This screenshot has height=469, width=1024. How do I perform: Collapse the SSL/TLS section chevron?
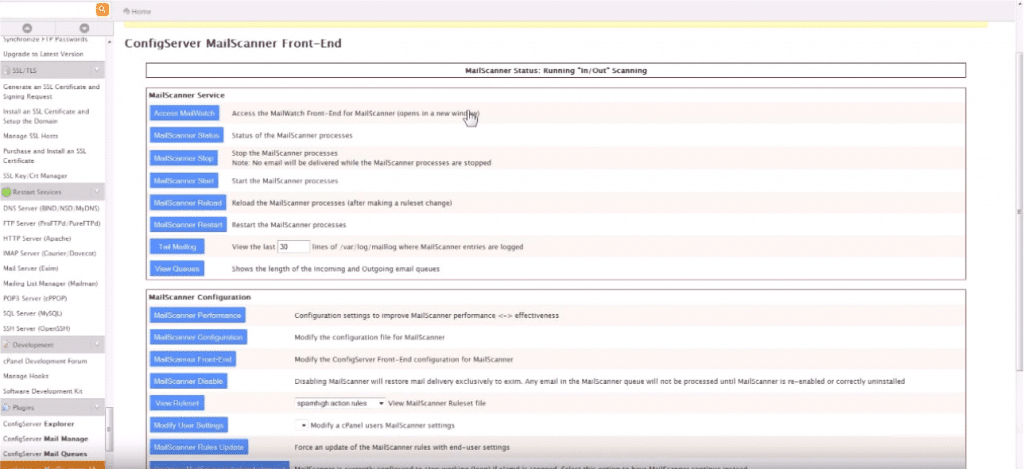97,70
